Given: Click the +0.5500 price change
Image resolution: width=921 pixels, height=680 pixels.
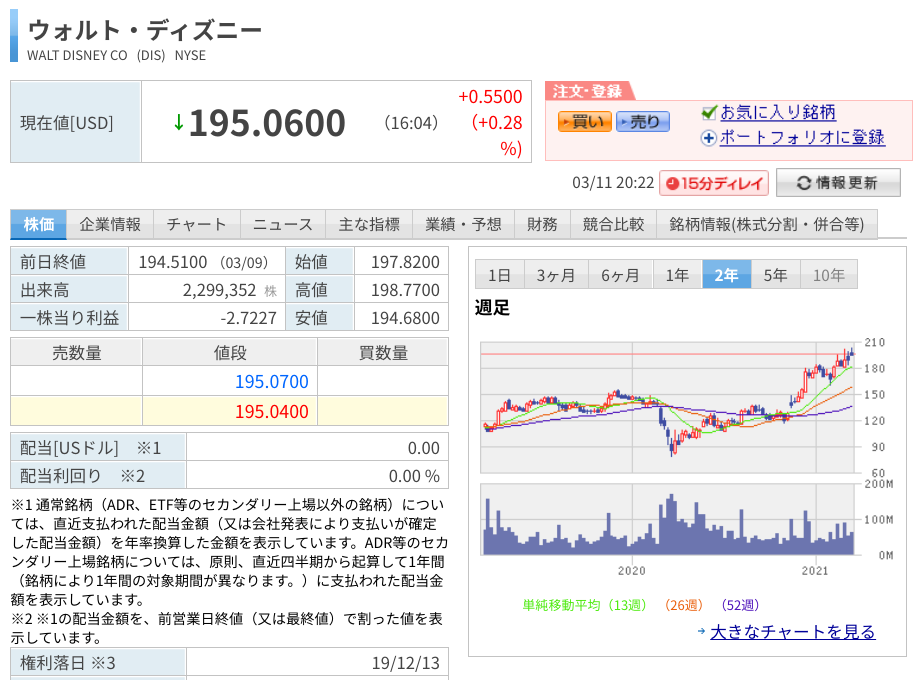Looking at the screenshot, I should click(x=490, y=96).
